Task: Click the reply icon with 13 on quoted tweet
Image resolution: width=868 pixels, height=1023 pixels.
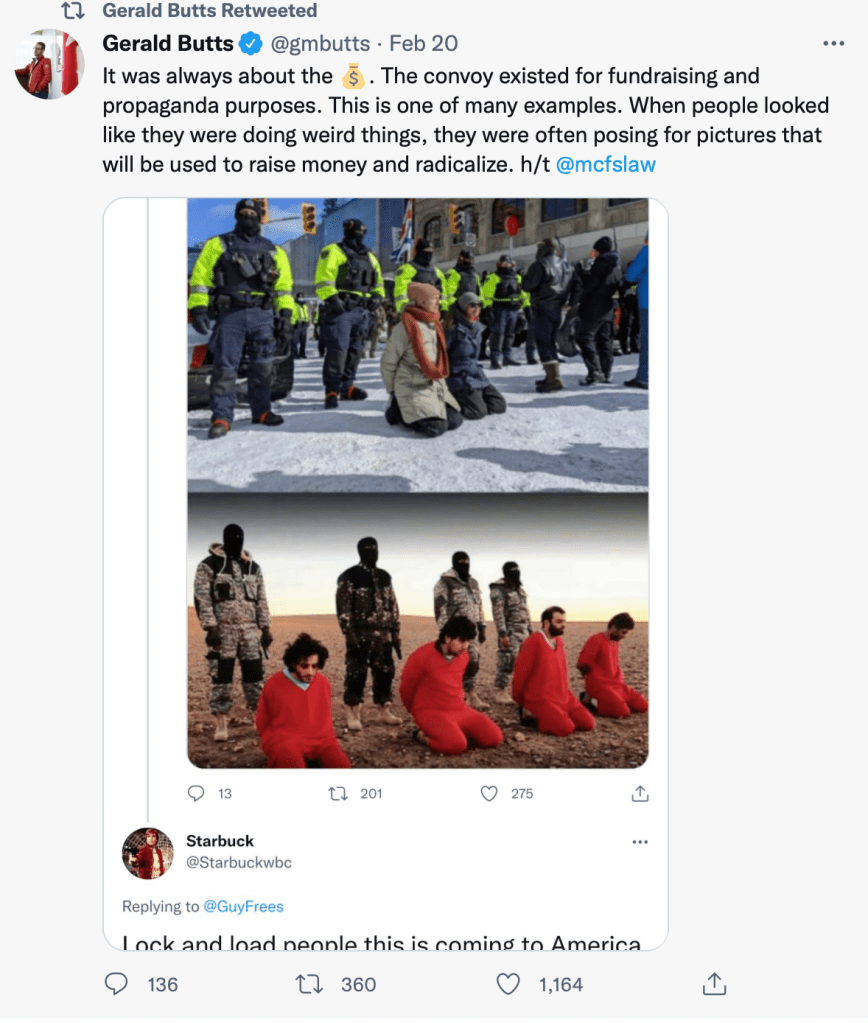Action: point(196,793)
